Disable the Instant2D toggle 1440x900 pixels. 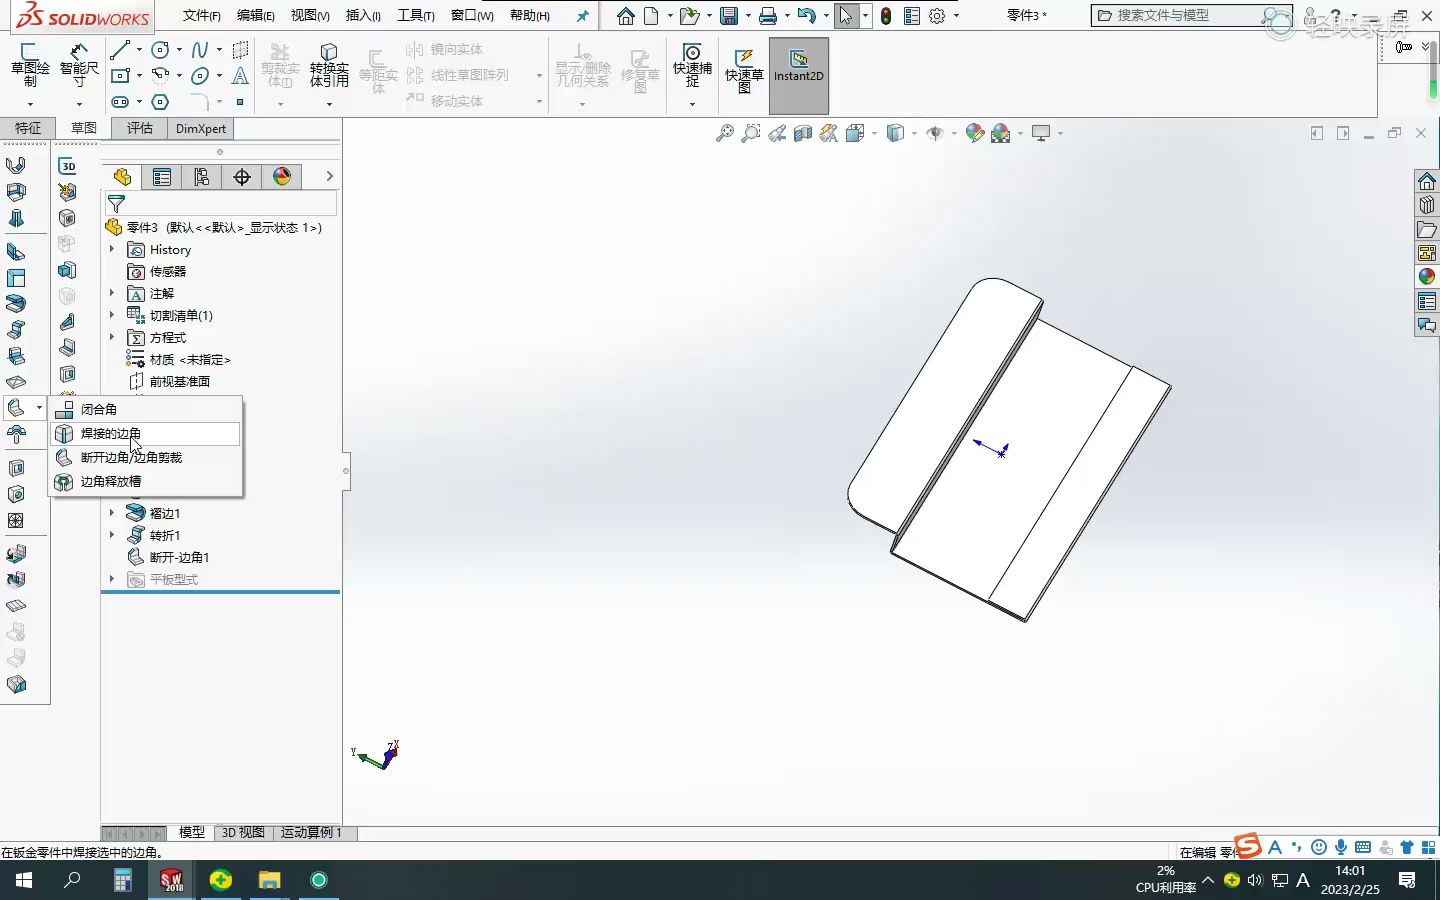798,75
